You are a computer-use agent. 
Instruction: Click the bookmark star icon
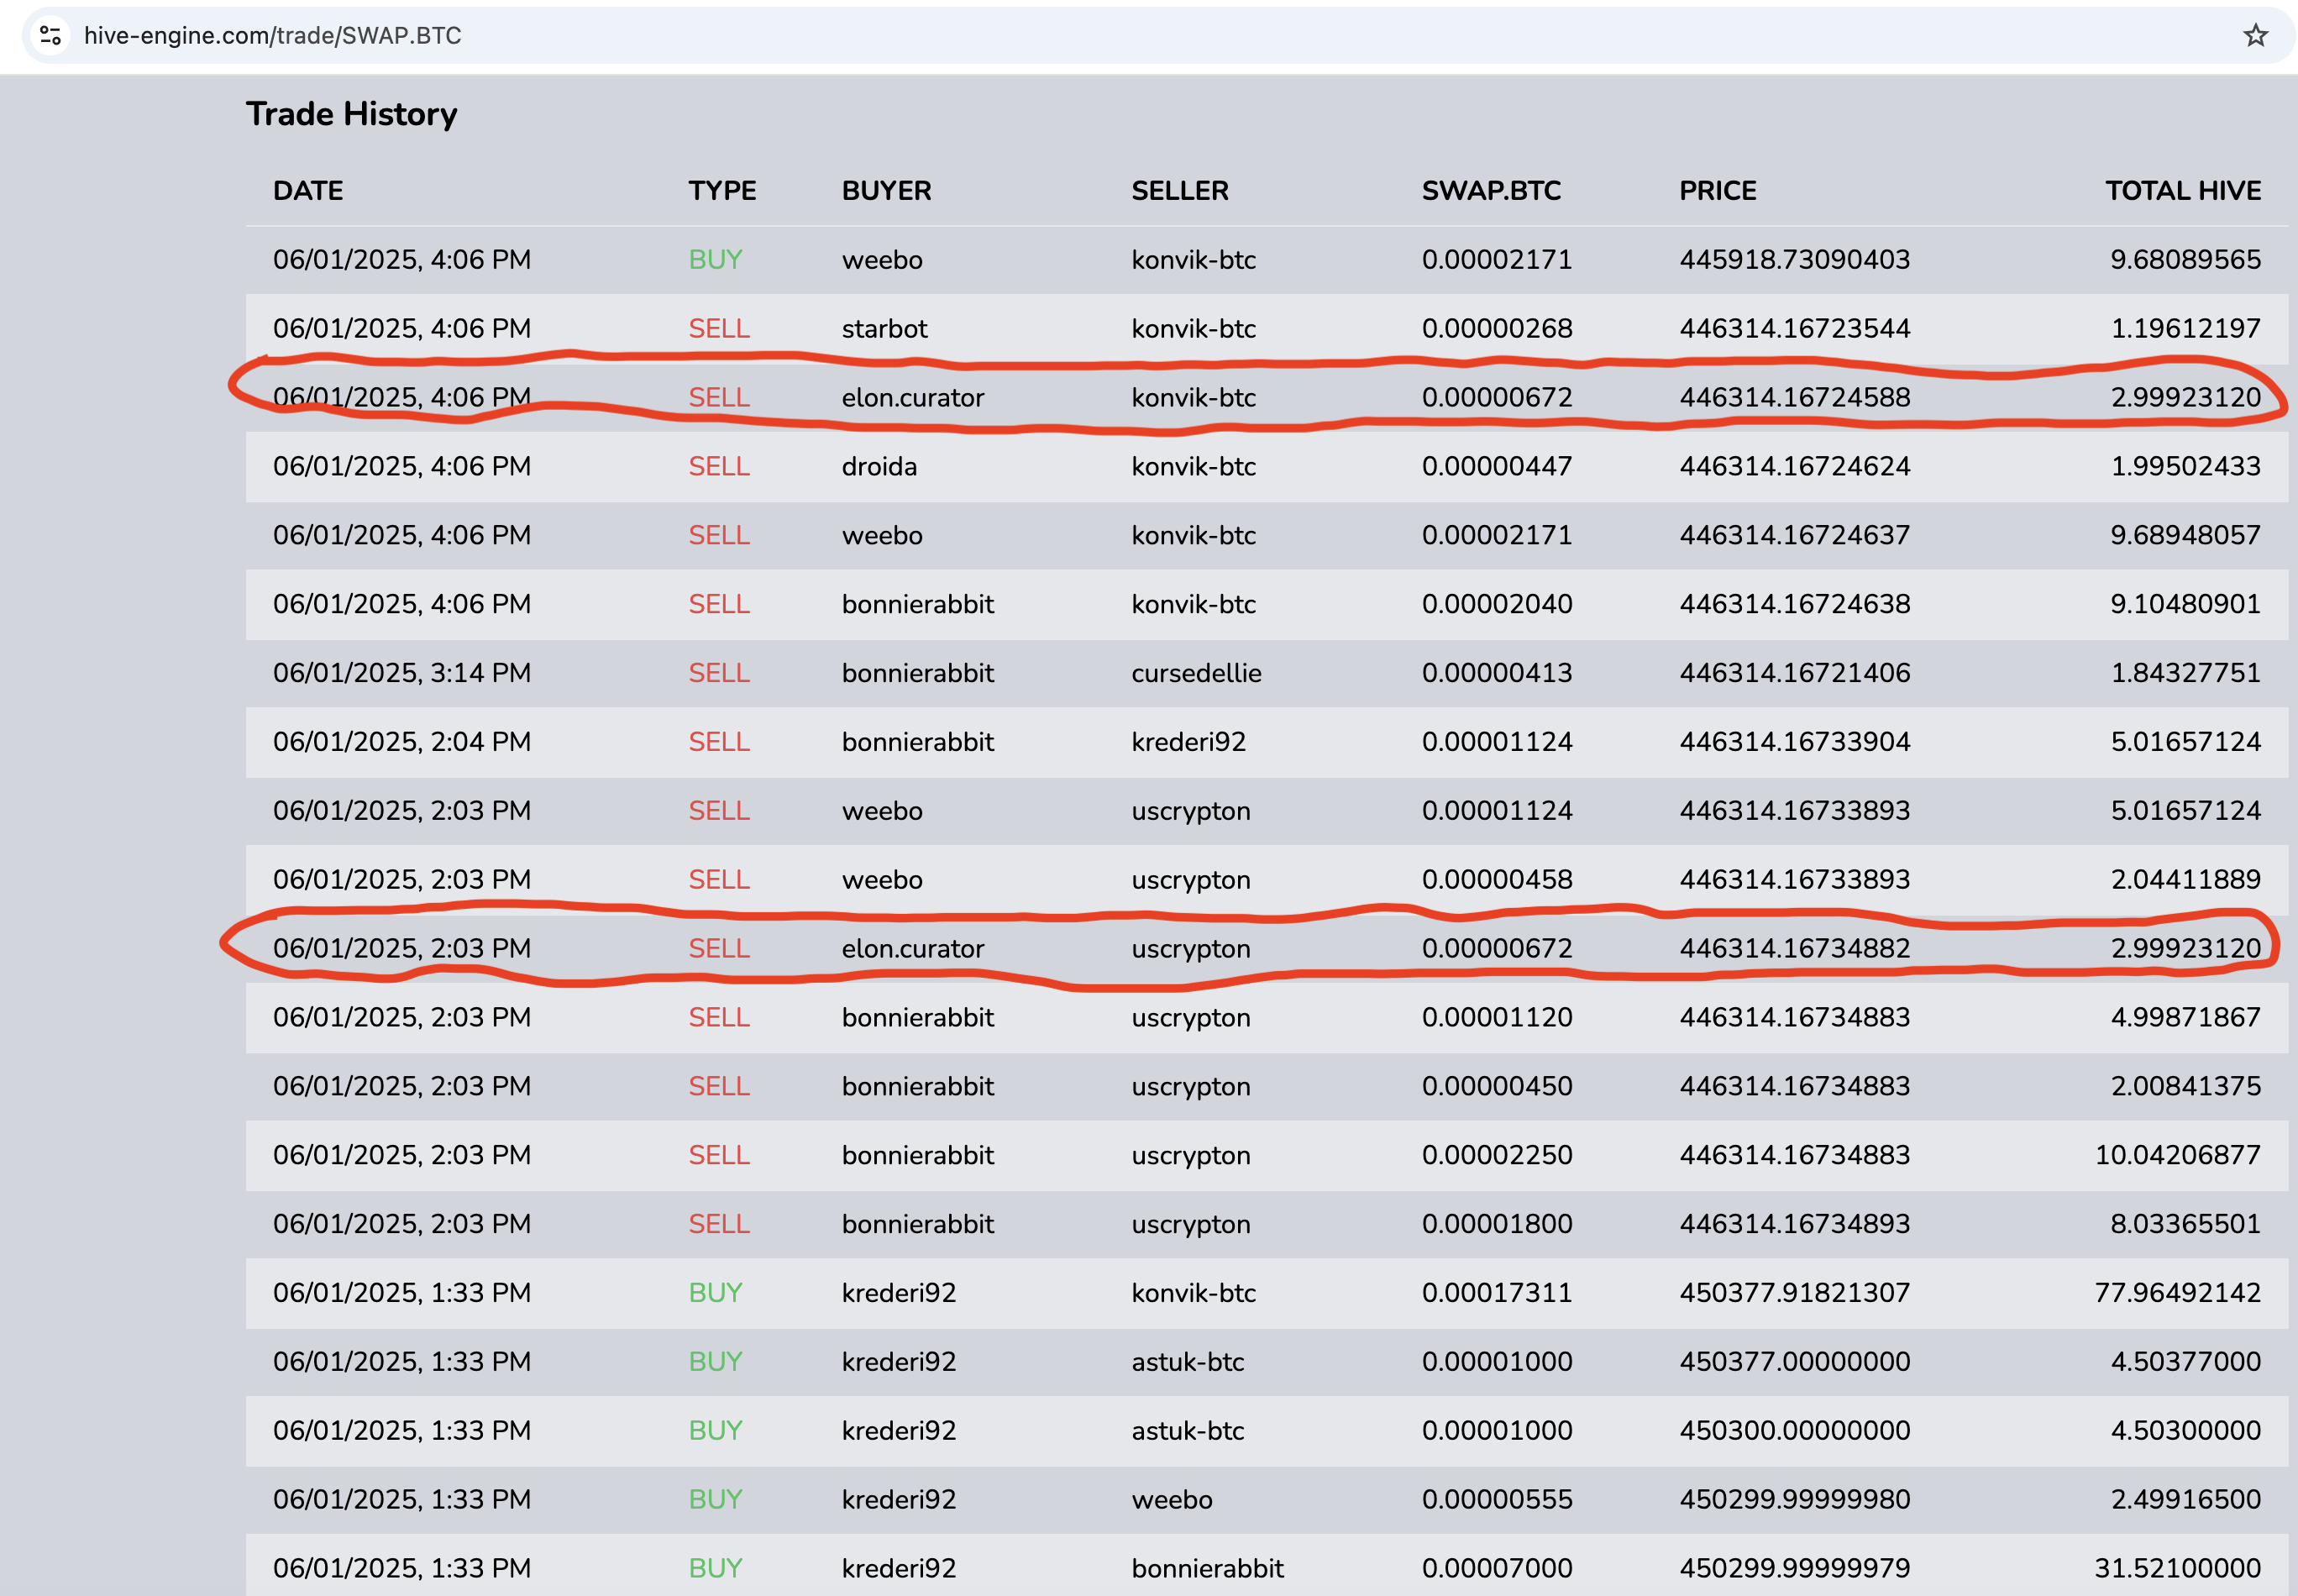point(2255,36)
